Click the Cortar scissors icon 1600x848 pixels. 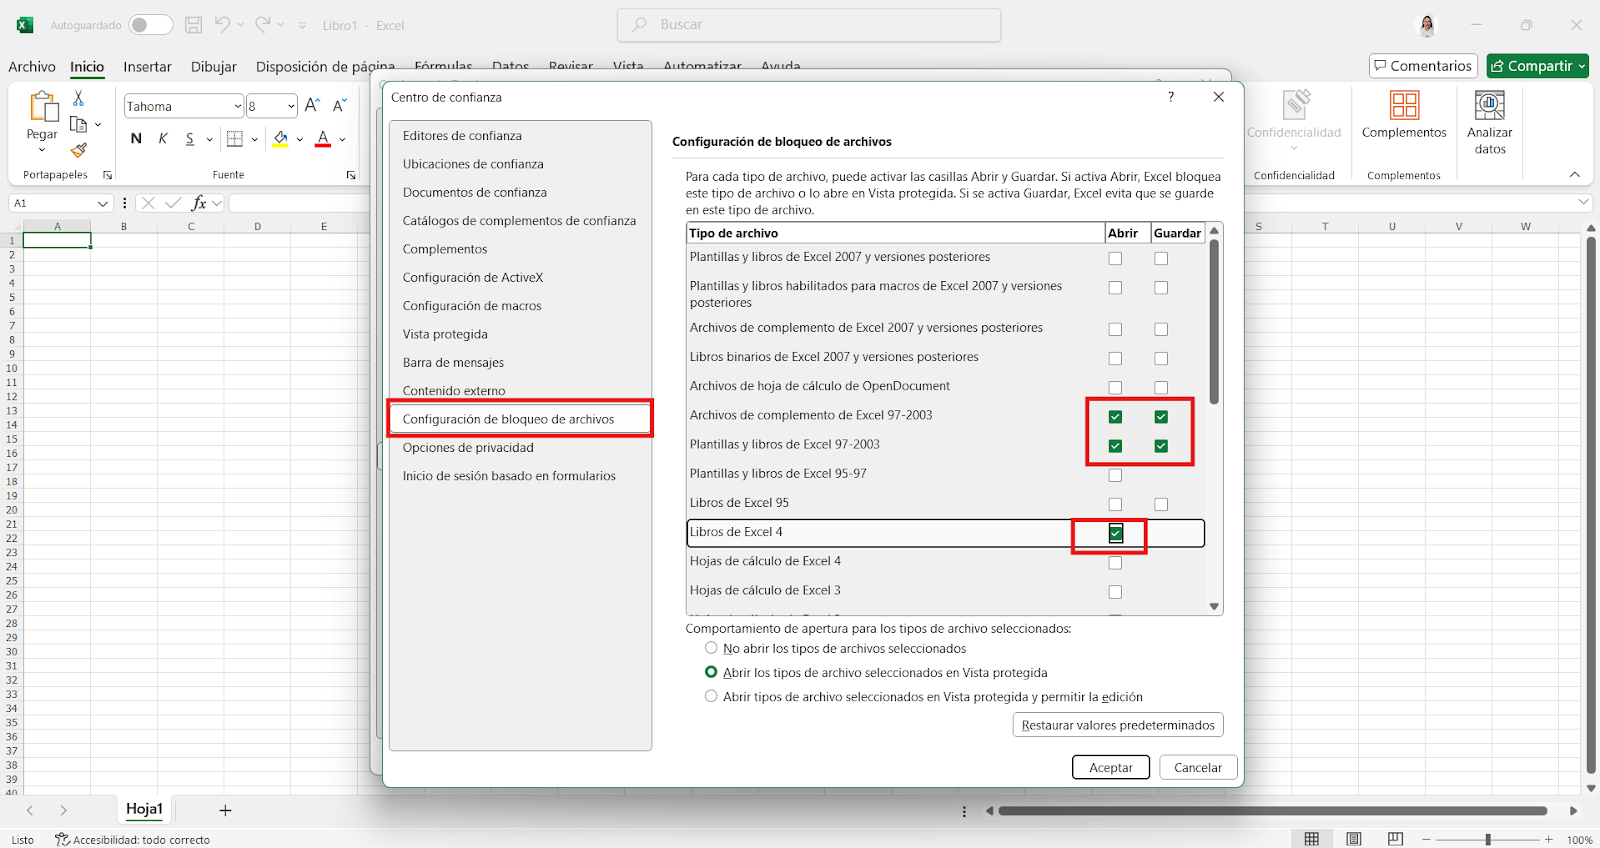pos(78,98)
